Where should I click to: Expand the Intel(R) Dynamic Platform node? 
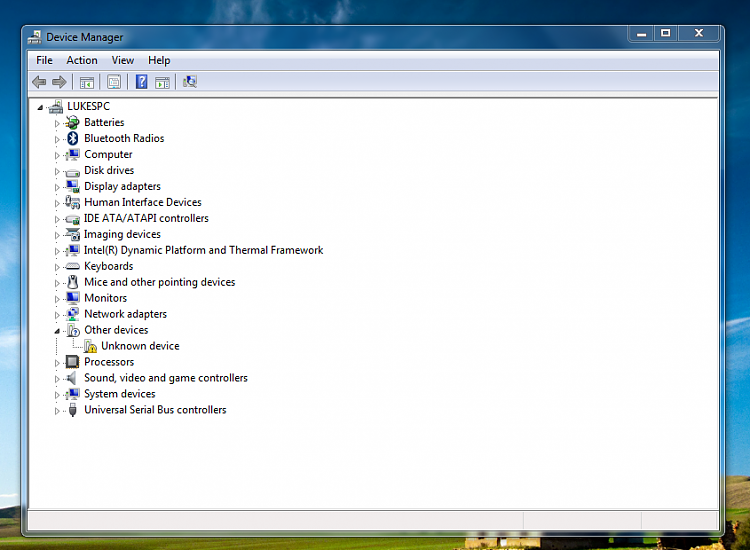(x=57, y=251)
